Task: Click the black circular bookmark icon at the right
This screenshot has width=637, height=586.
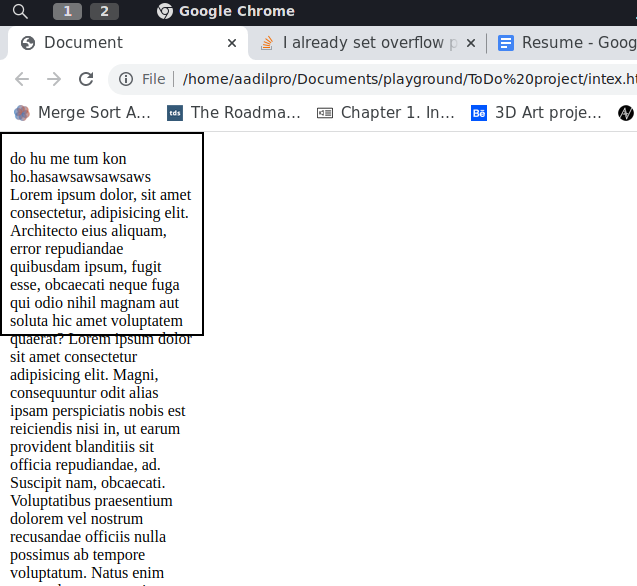Action: 626,113
